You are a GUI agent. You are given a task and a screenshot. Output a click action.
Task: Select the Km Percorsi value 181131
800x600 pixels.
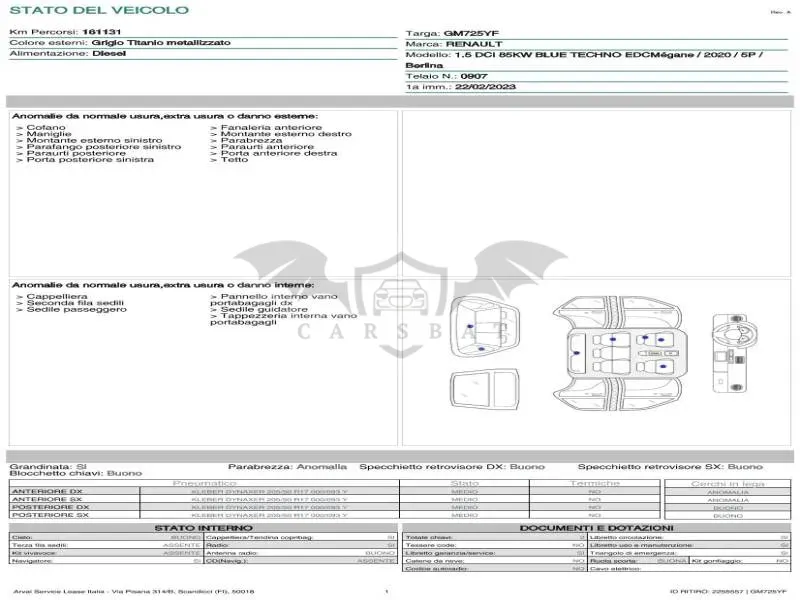tap(102, 32)
